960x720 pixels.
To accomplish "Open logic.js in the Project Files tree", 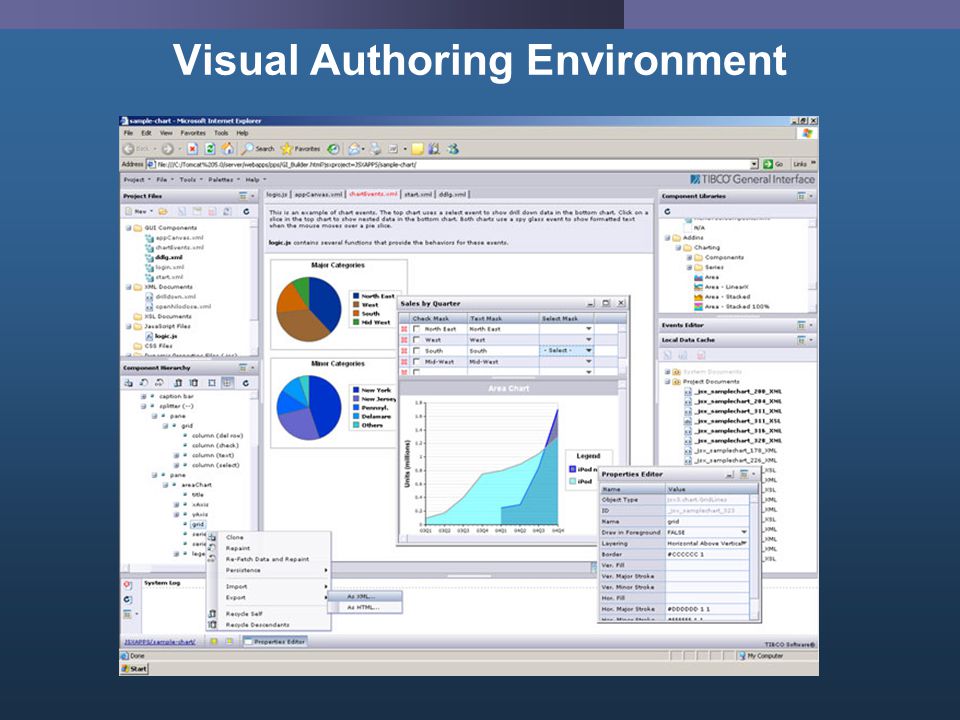I will click(x=161, y=336).
